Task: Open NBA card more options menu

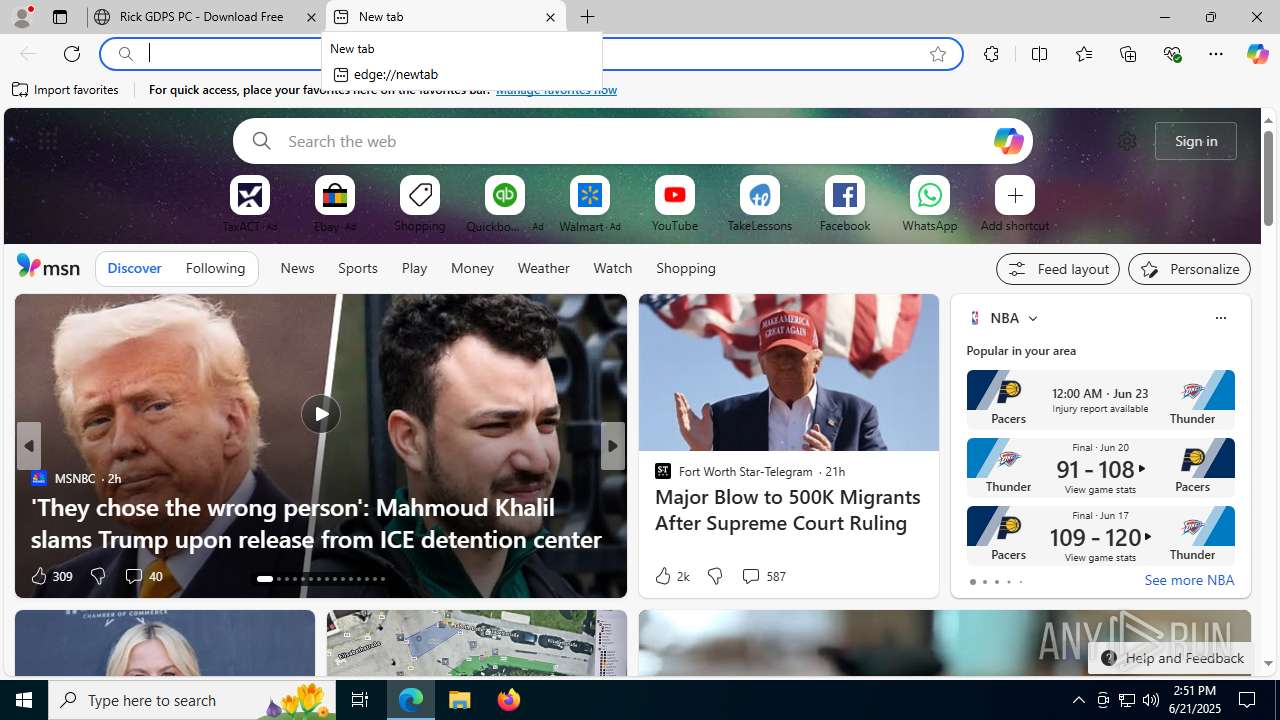Action: [x=1220, y=318]
